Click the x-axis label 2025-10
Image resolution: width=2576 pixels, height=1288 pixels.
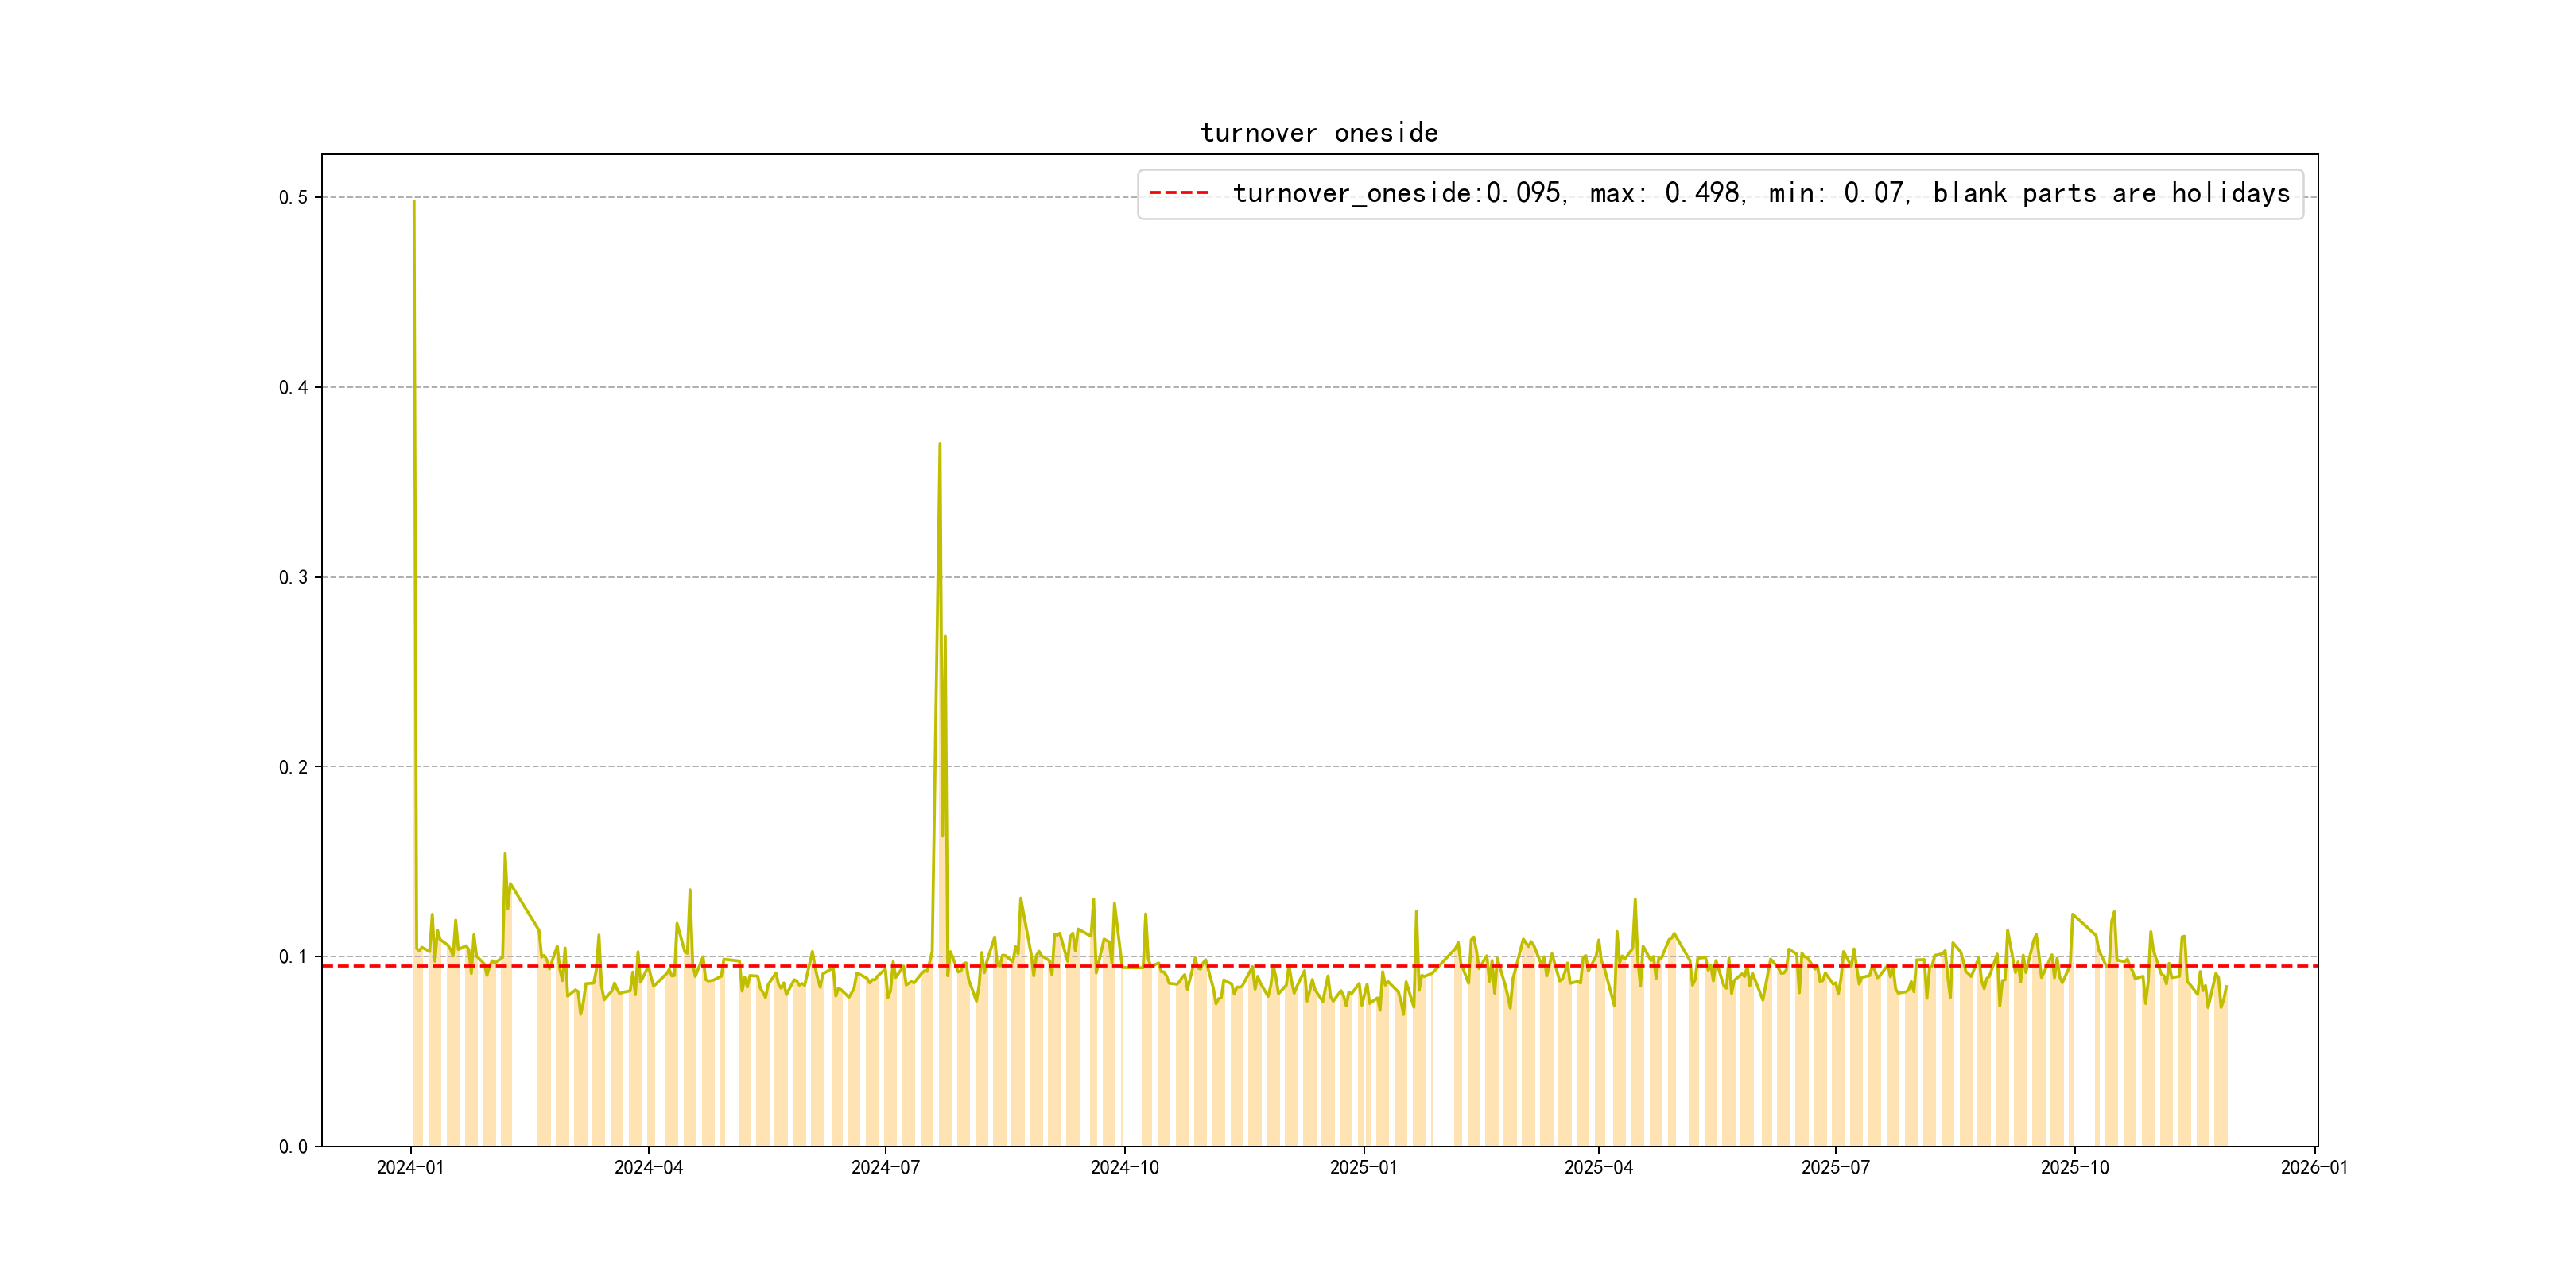[x=2074, y=1167]
